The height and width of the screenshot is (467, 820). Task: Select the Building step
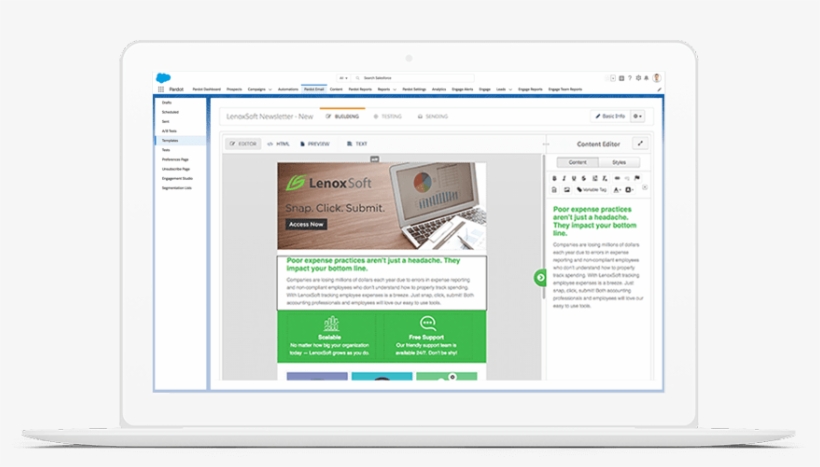point(343,117)
